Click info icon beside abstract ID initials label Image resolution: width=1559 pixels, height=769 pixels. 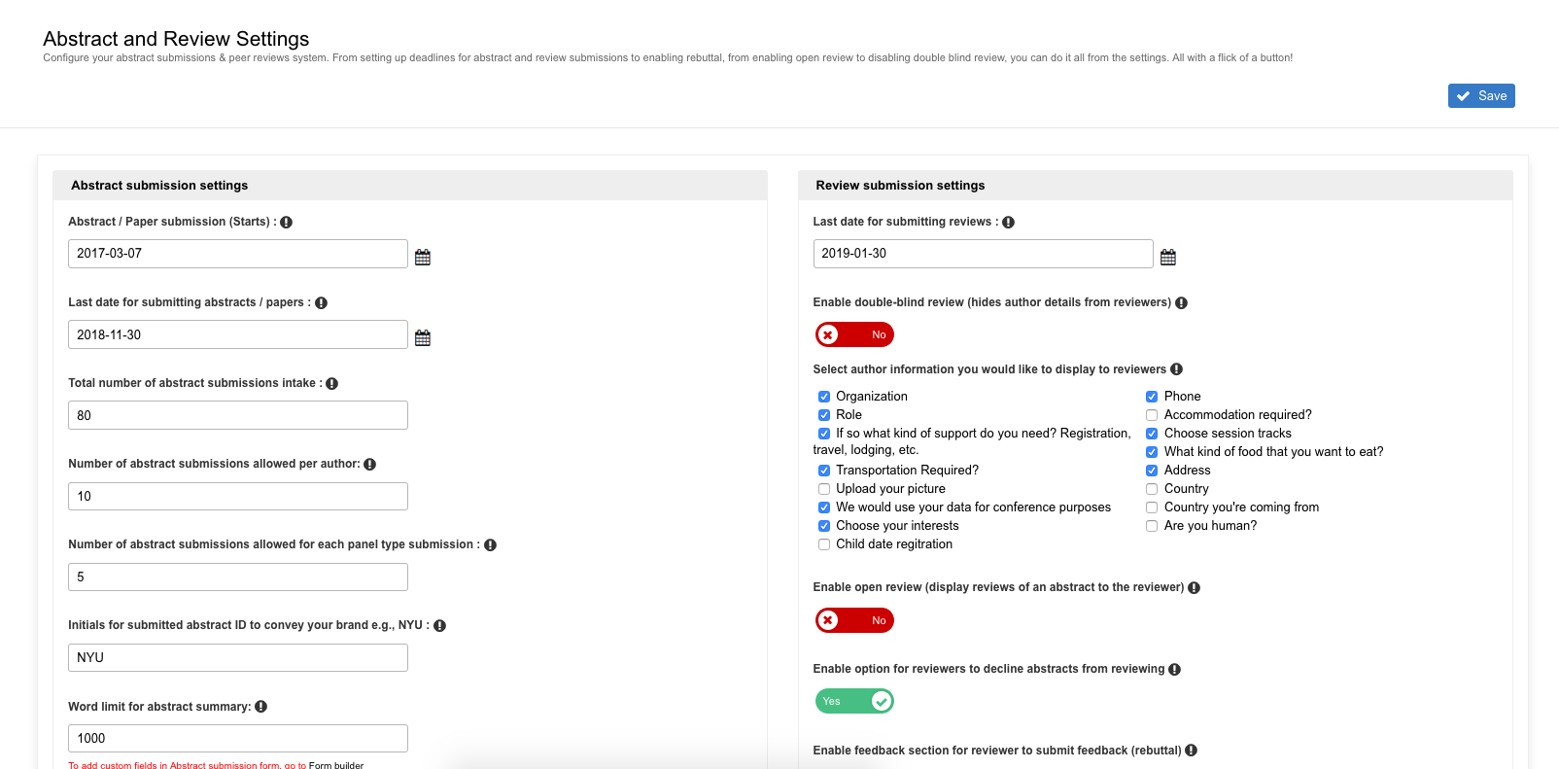(x=440, y=626)
